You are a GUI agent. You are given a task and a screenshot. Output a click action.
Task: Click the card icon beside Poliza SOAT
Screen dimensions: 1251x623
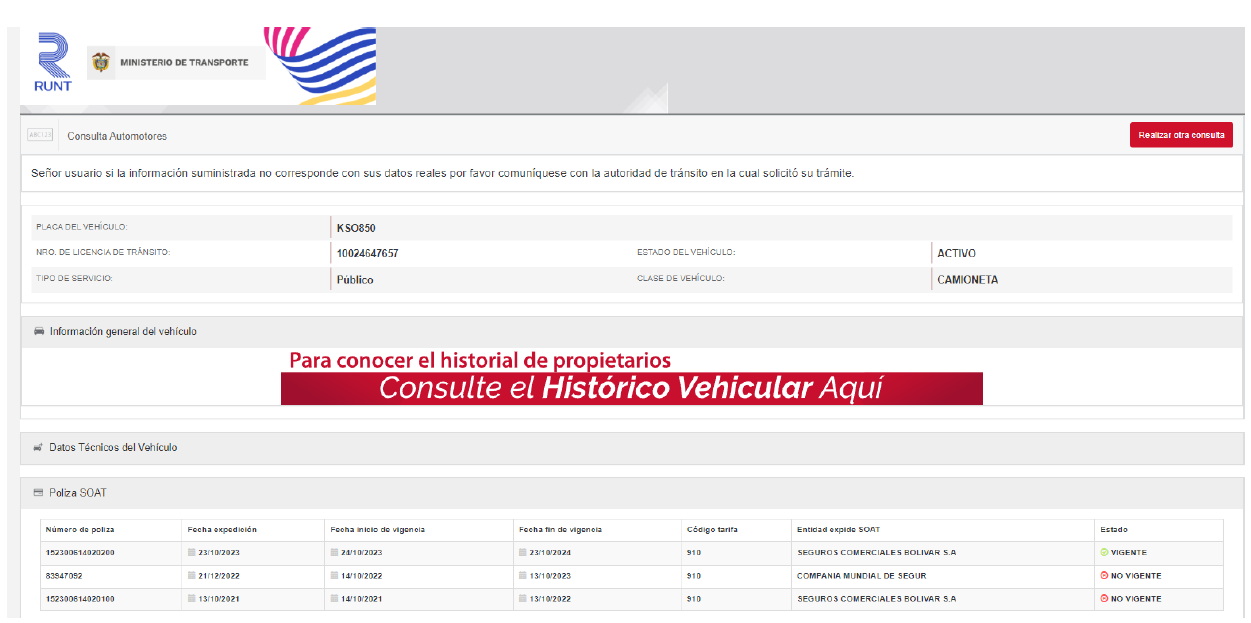(38, 493)
